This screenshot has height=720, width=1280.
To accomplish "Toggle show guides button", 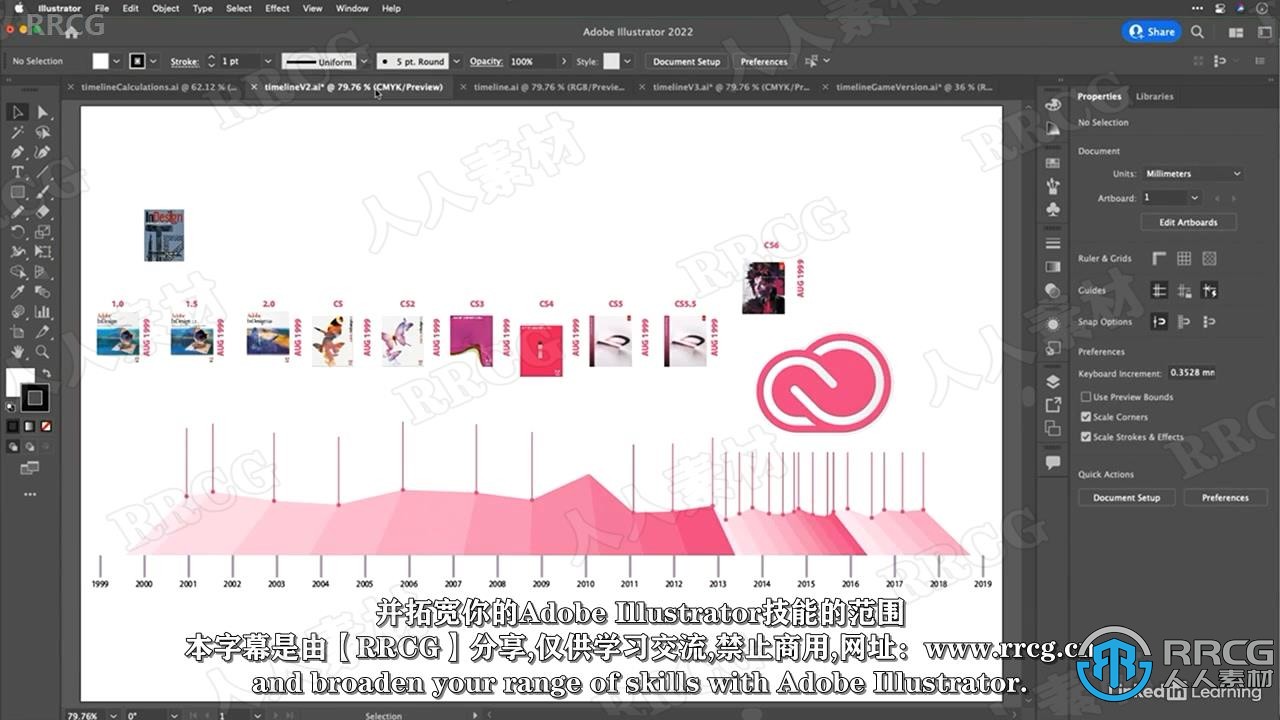I will [x=1159, y=291].
